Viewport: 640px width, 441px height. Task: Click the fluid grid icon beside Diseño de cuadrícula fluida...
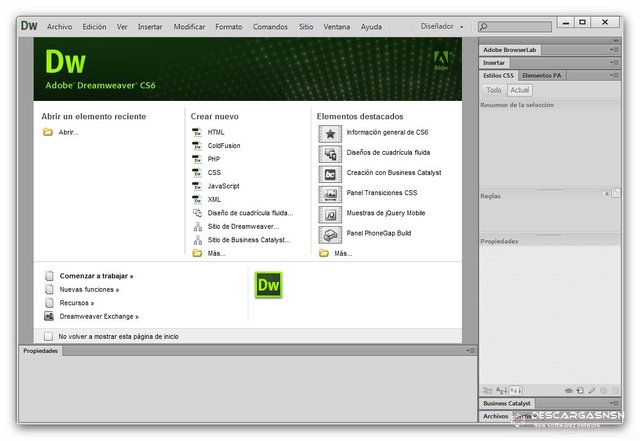pyautogui.click(x=197, y=213)
